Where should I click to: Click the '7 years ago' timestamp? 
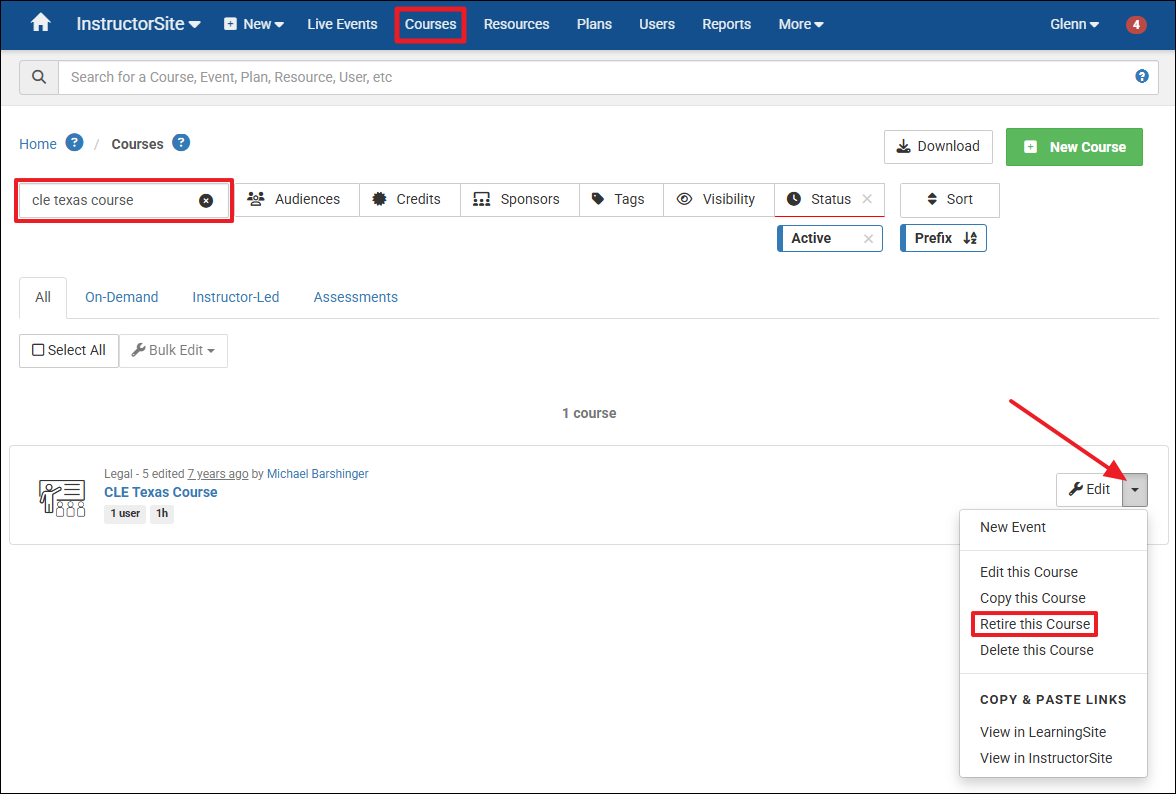pos(218,474)
